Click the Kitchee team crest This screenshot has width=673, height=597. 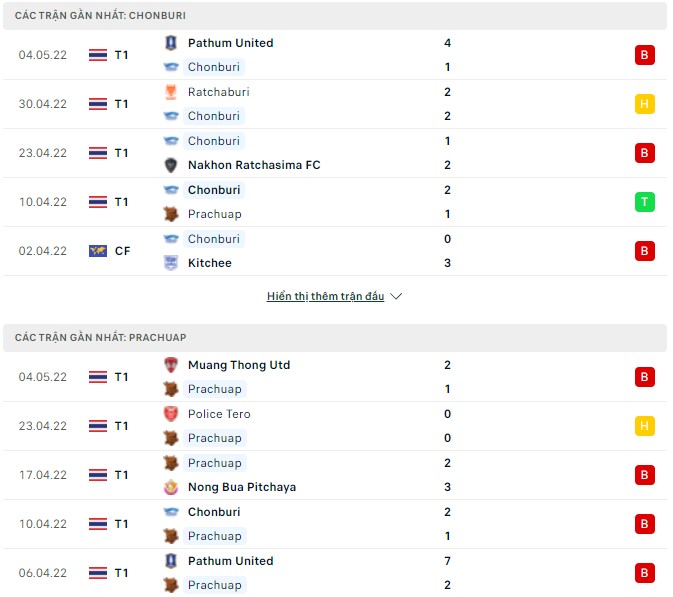(170, 263)
